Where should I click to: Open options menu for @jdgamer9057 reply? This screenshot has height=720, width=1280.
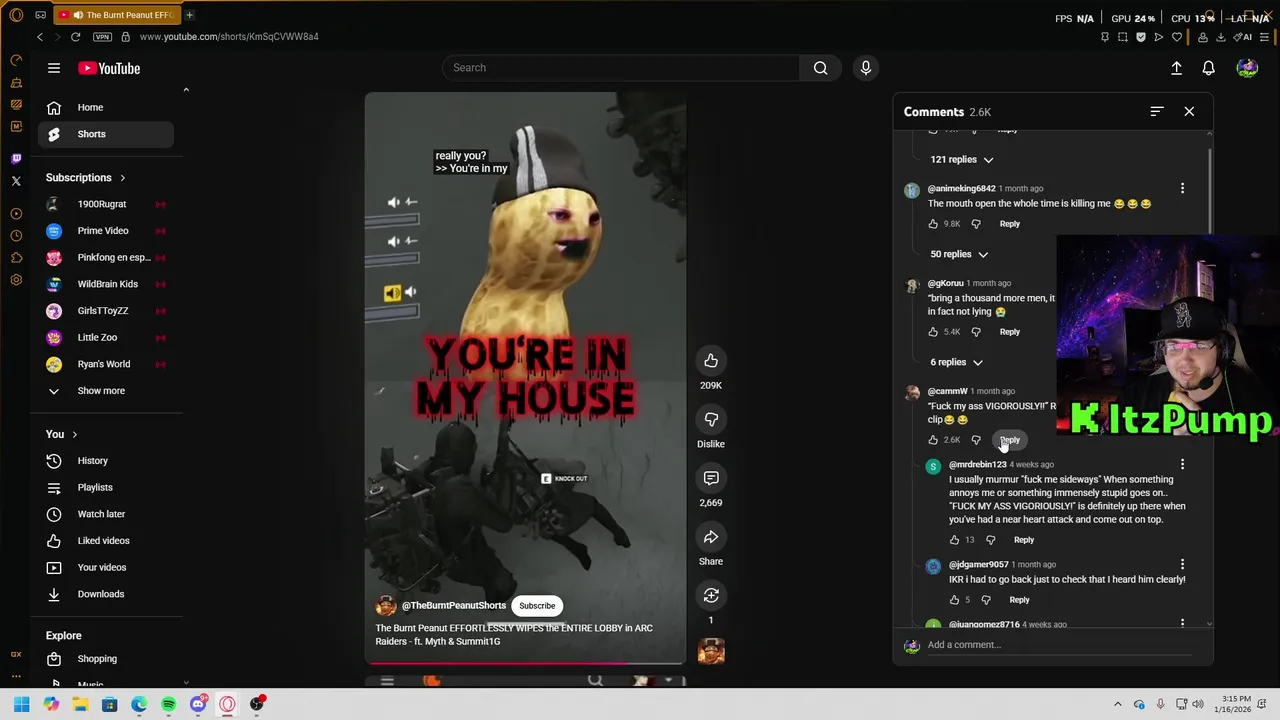(x=1182, y=565)
